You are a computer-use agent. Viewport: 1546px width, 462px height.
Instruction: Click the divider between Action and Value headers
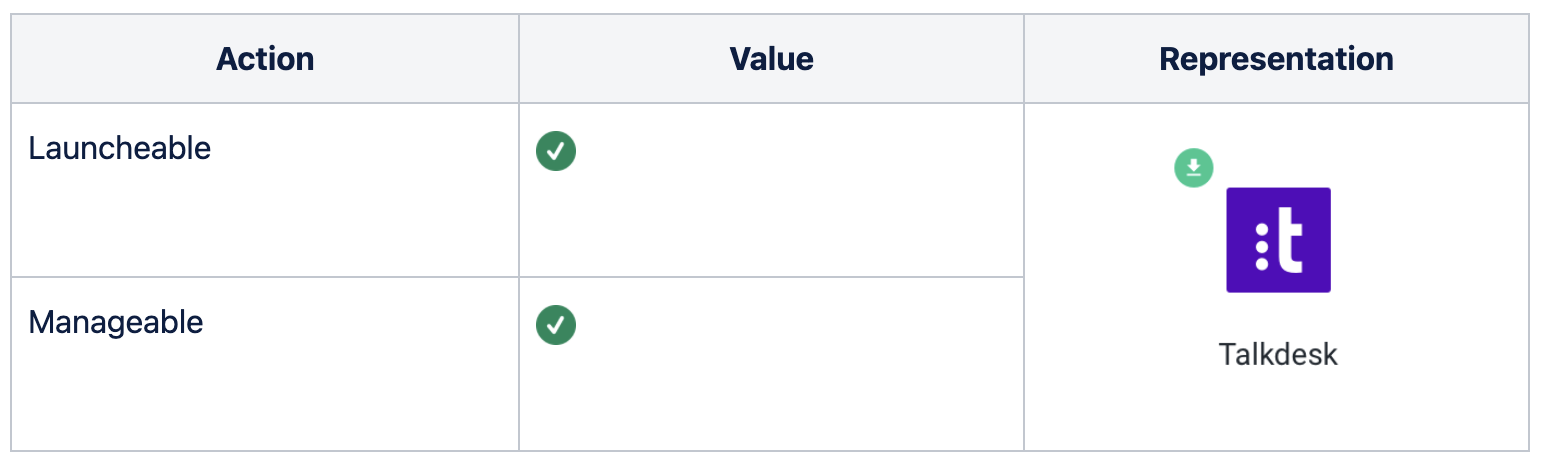(519, 59)
